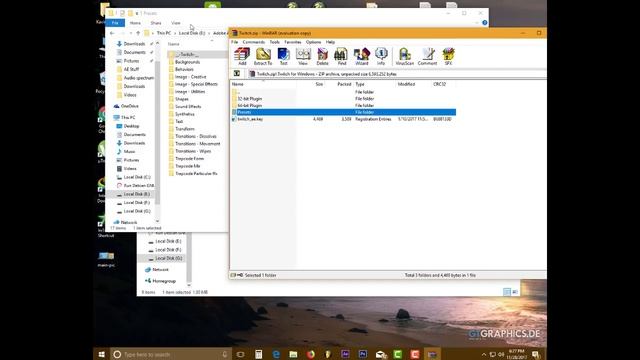
Task: Open the Behaviors folder in Explorer
Action: (x=184, y=69)
